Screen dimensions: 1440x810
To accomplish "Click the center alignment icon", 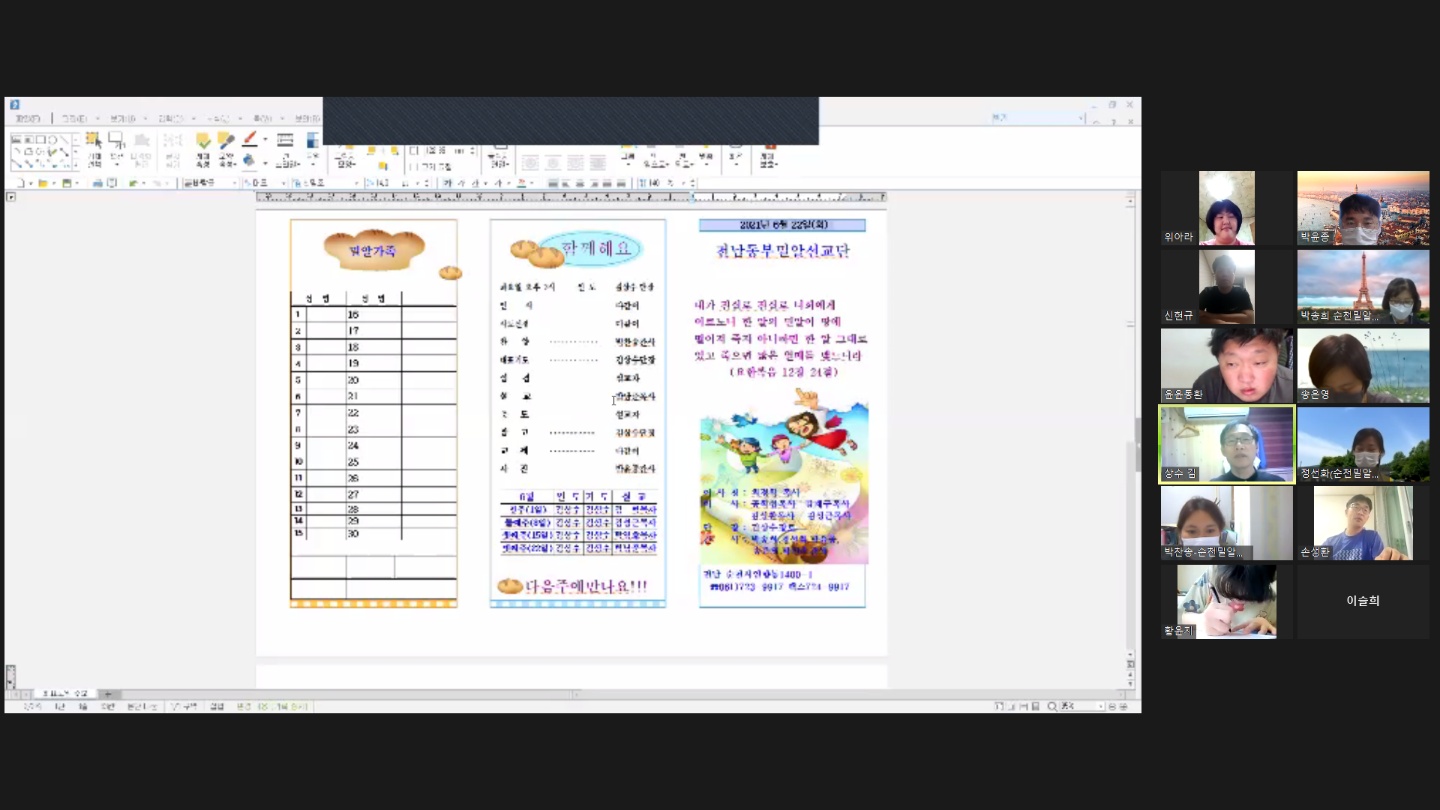I will (x=580, y=183).
